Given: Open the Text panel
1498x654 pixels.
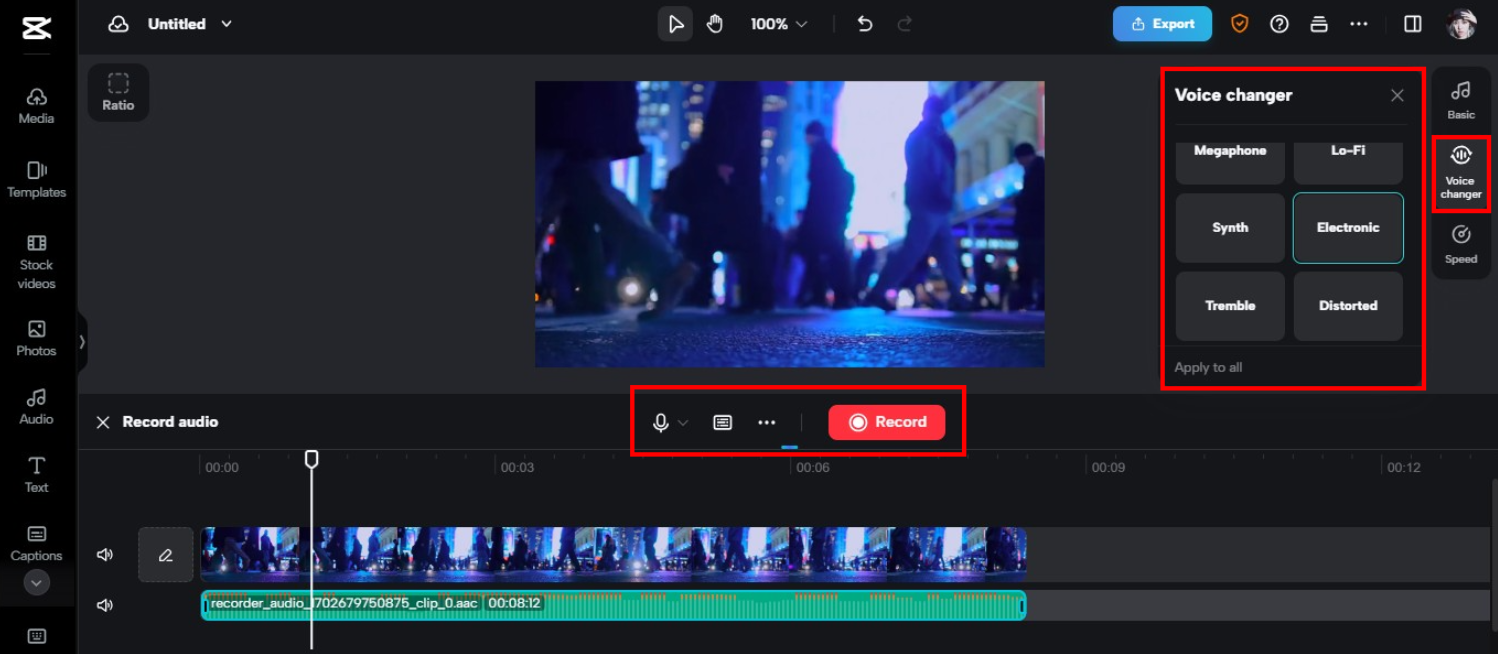Looking at the screenshot, I should [x=36, y=473].
